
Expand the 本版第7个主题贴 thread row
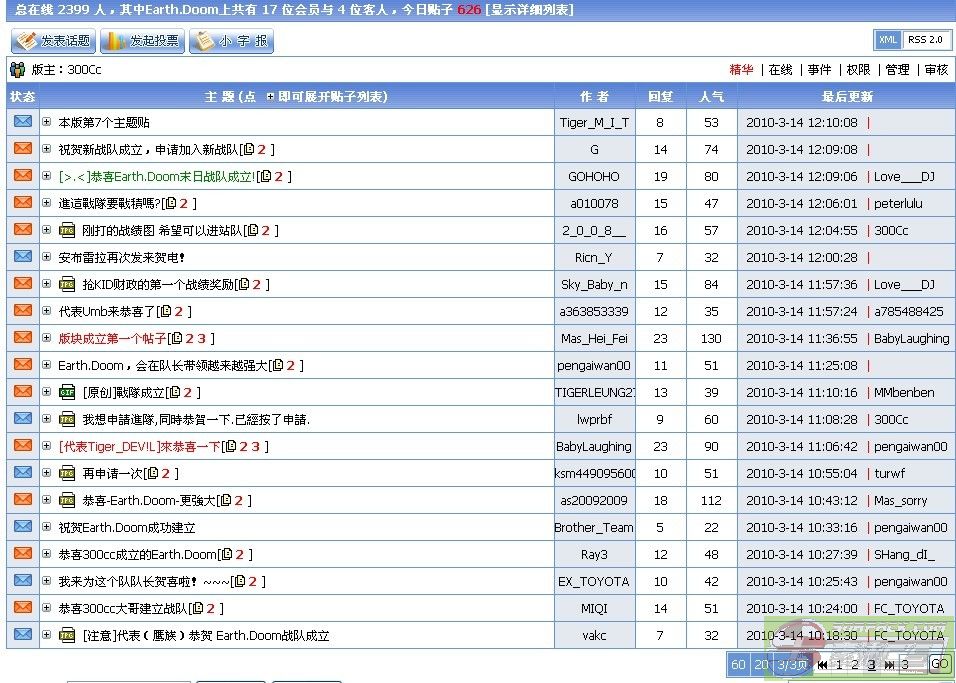(x=47, y=123)
